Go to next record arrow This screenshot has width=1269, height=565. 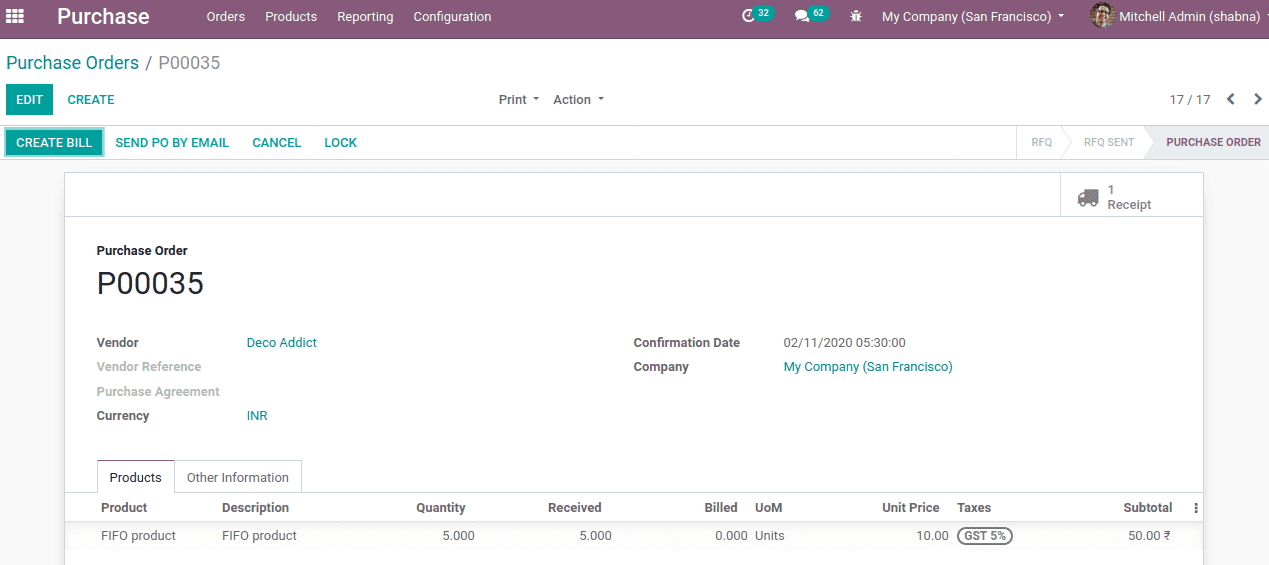(x=1258, y=99)
